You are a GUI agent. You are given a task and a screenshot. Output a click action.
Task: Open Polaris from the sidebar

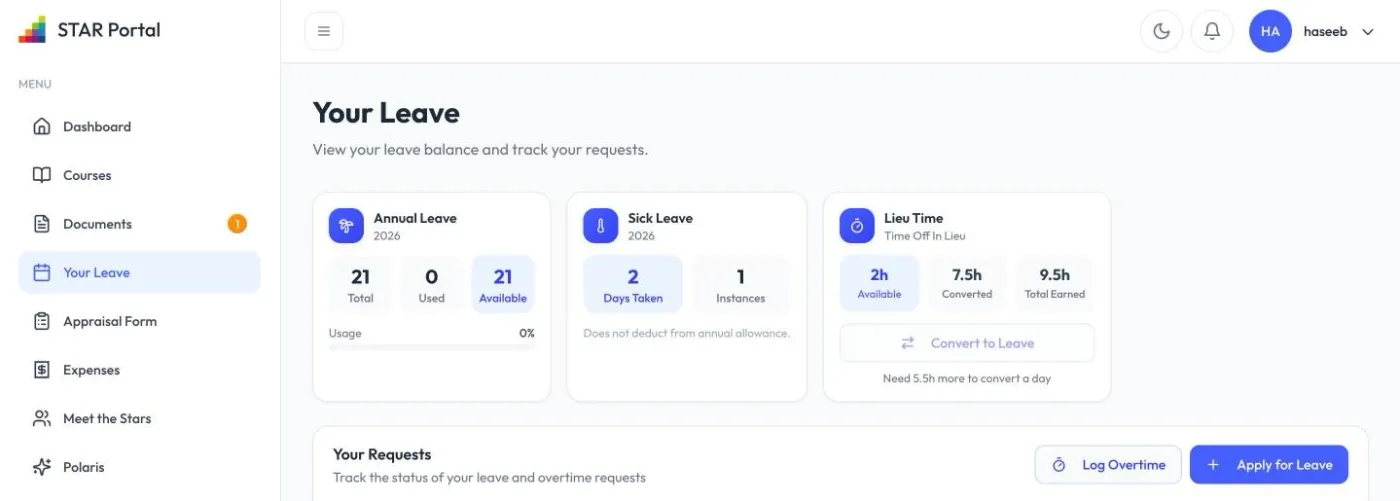pos(139,467)
